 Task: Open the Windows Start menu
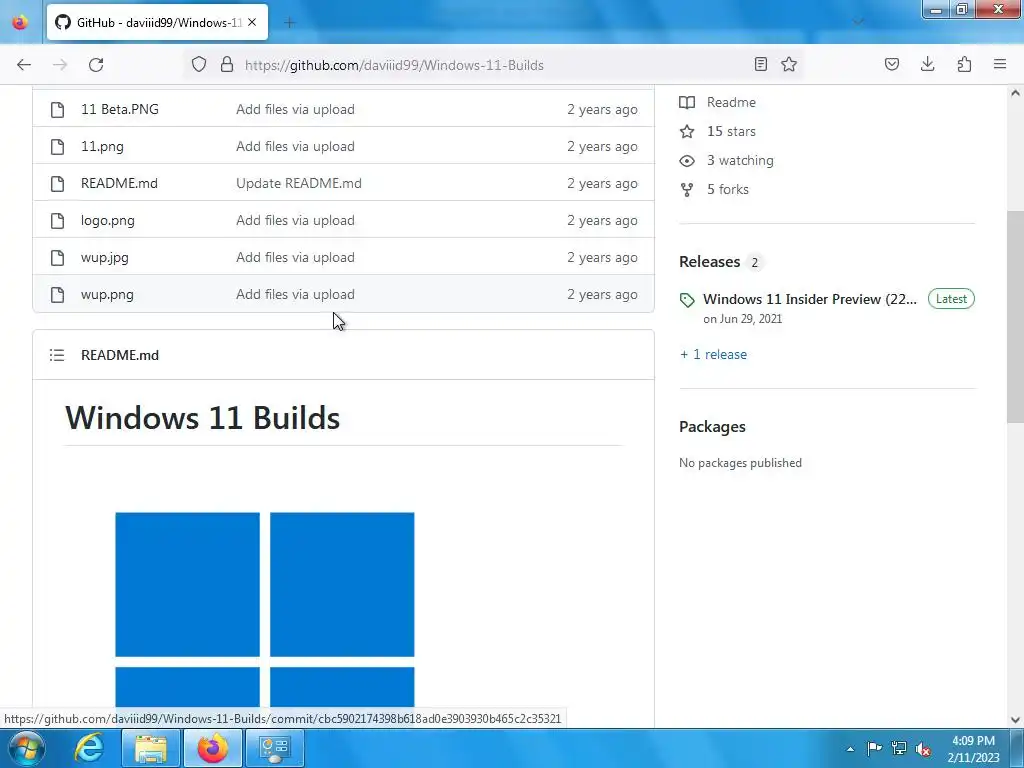(26, 748)
